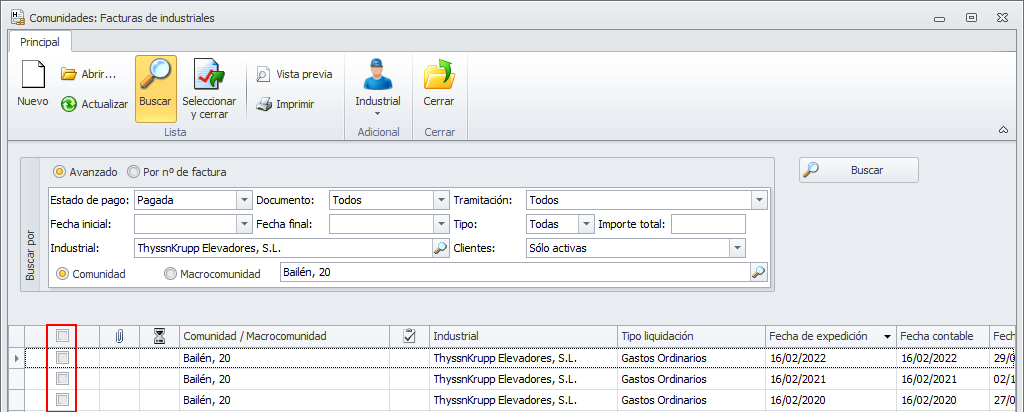Open the Abrir folder icon
The height and width of the screenshot is (412, 1024).
point(69,74)
